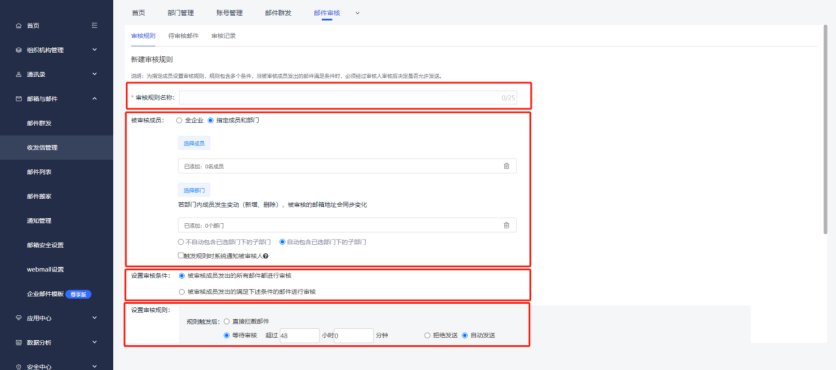Click the 尊享版 badge next to 企业邮件模板

tap(78, 294)
